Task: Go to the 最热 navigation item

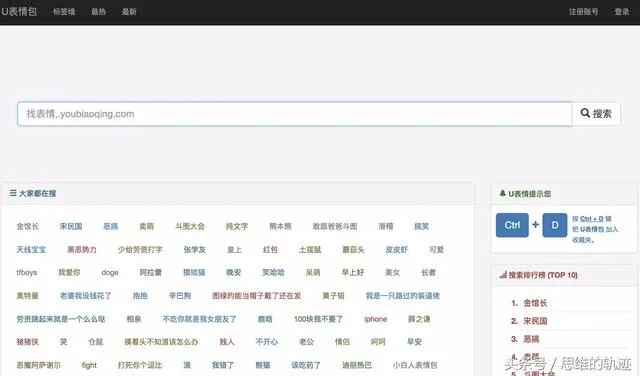Action: pyautogui.click(x=98, y=12)
